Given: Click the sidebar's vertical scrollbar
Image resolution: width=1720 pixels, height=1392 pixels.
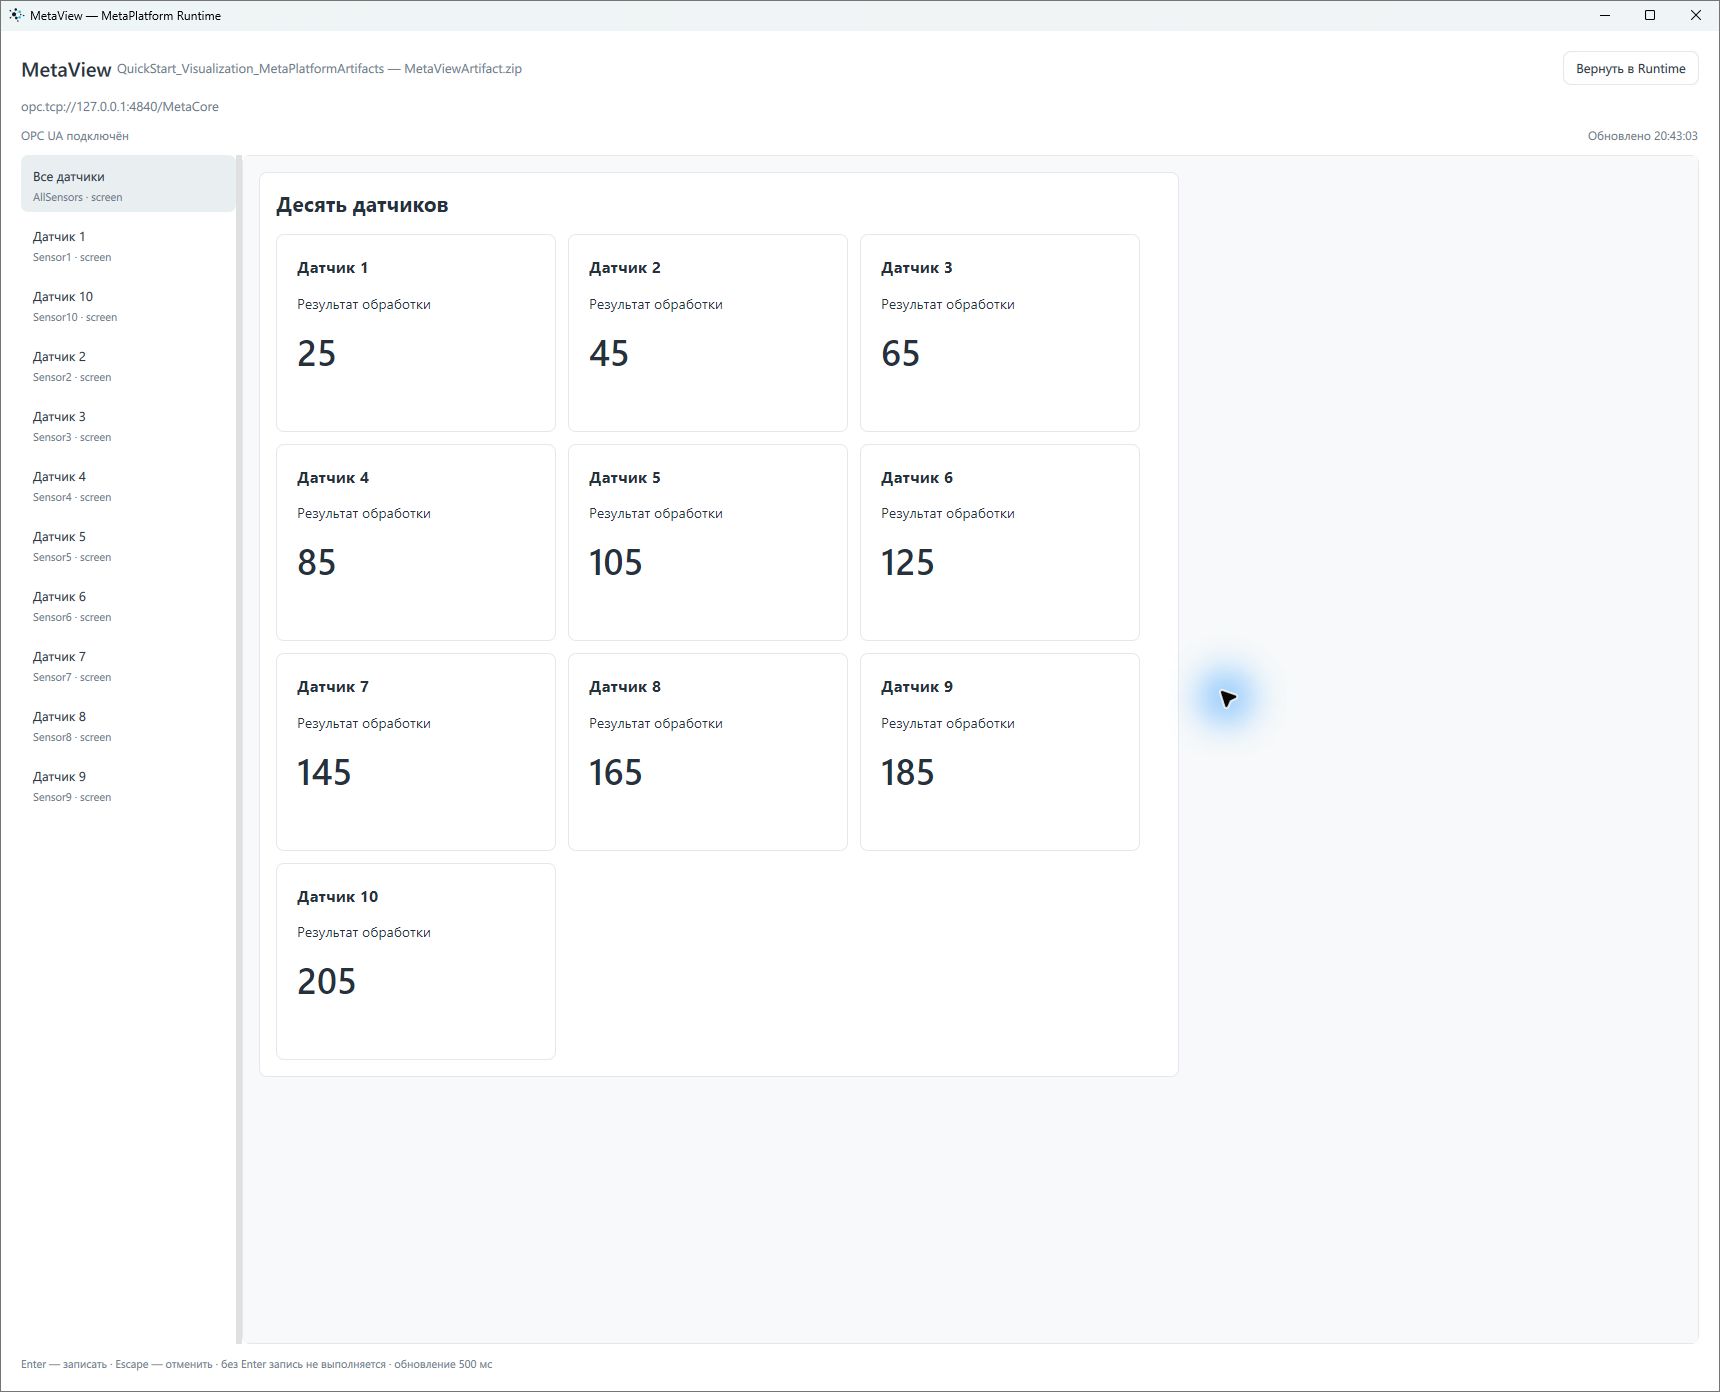Looking at the screenshot, I should 239,749.
